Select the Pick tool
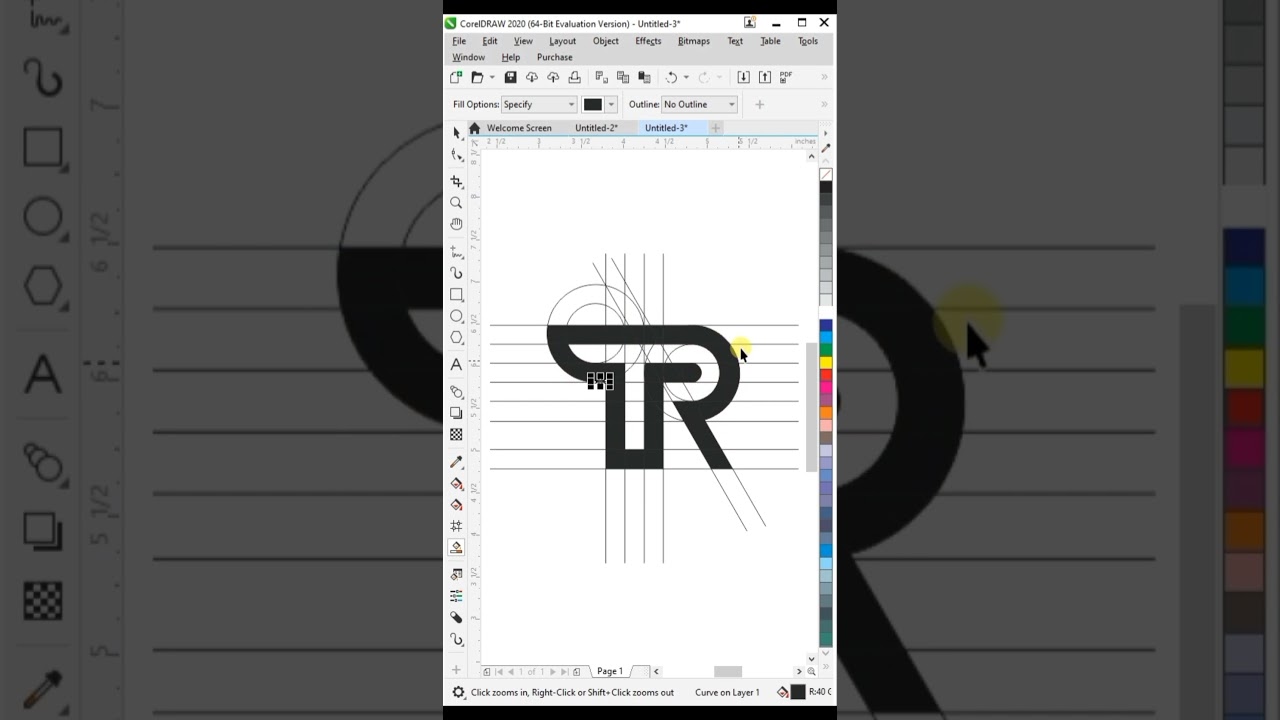The height and width of the screenshot is (720, 1280). [x=456, y=133]
